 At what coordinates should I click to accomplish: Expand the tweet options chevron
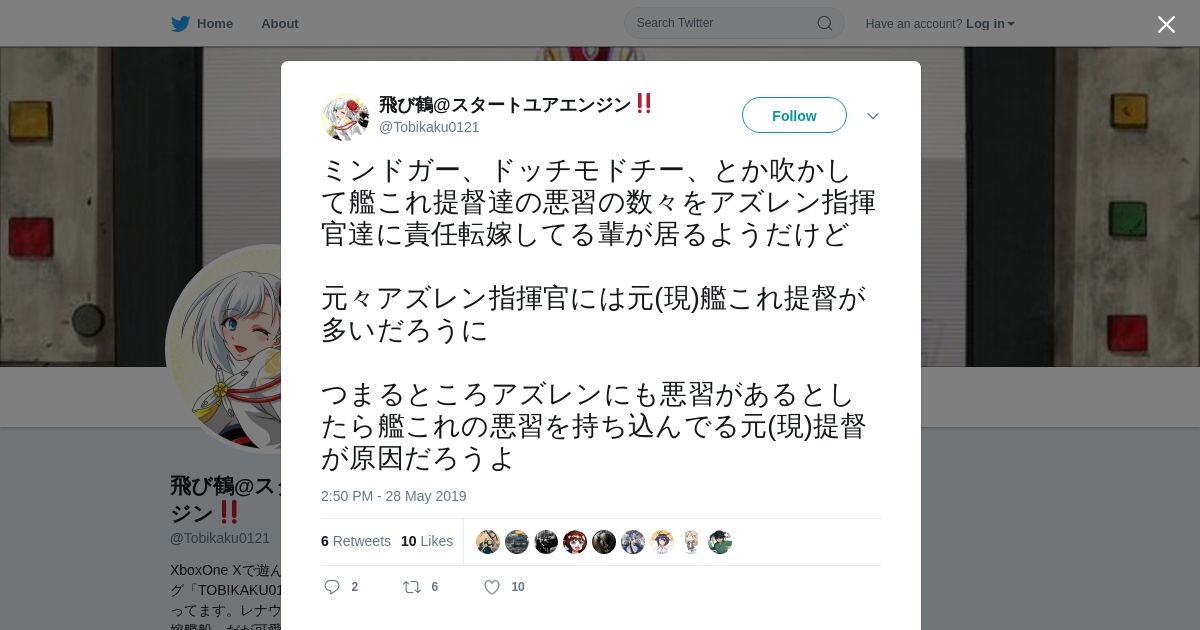click(x=872, y=116)
